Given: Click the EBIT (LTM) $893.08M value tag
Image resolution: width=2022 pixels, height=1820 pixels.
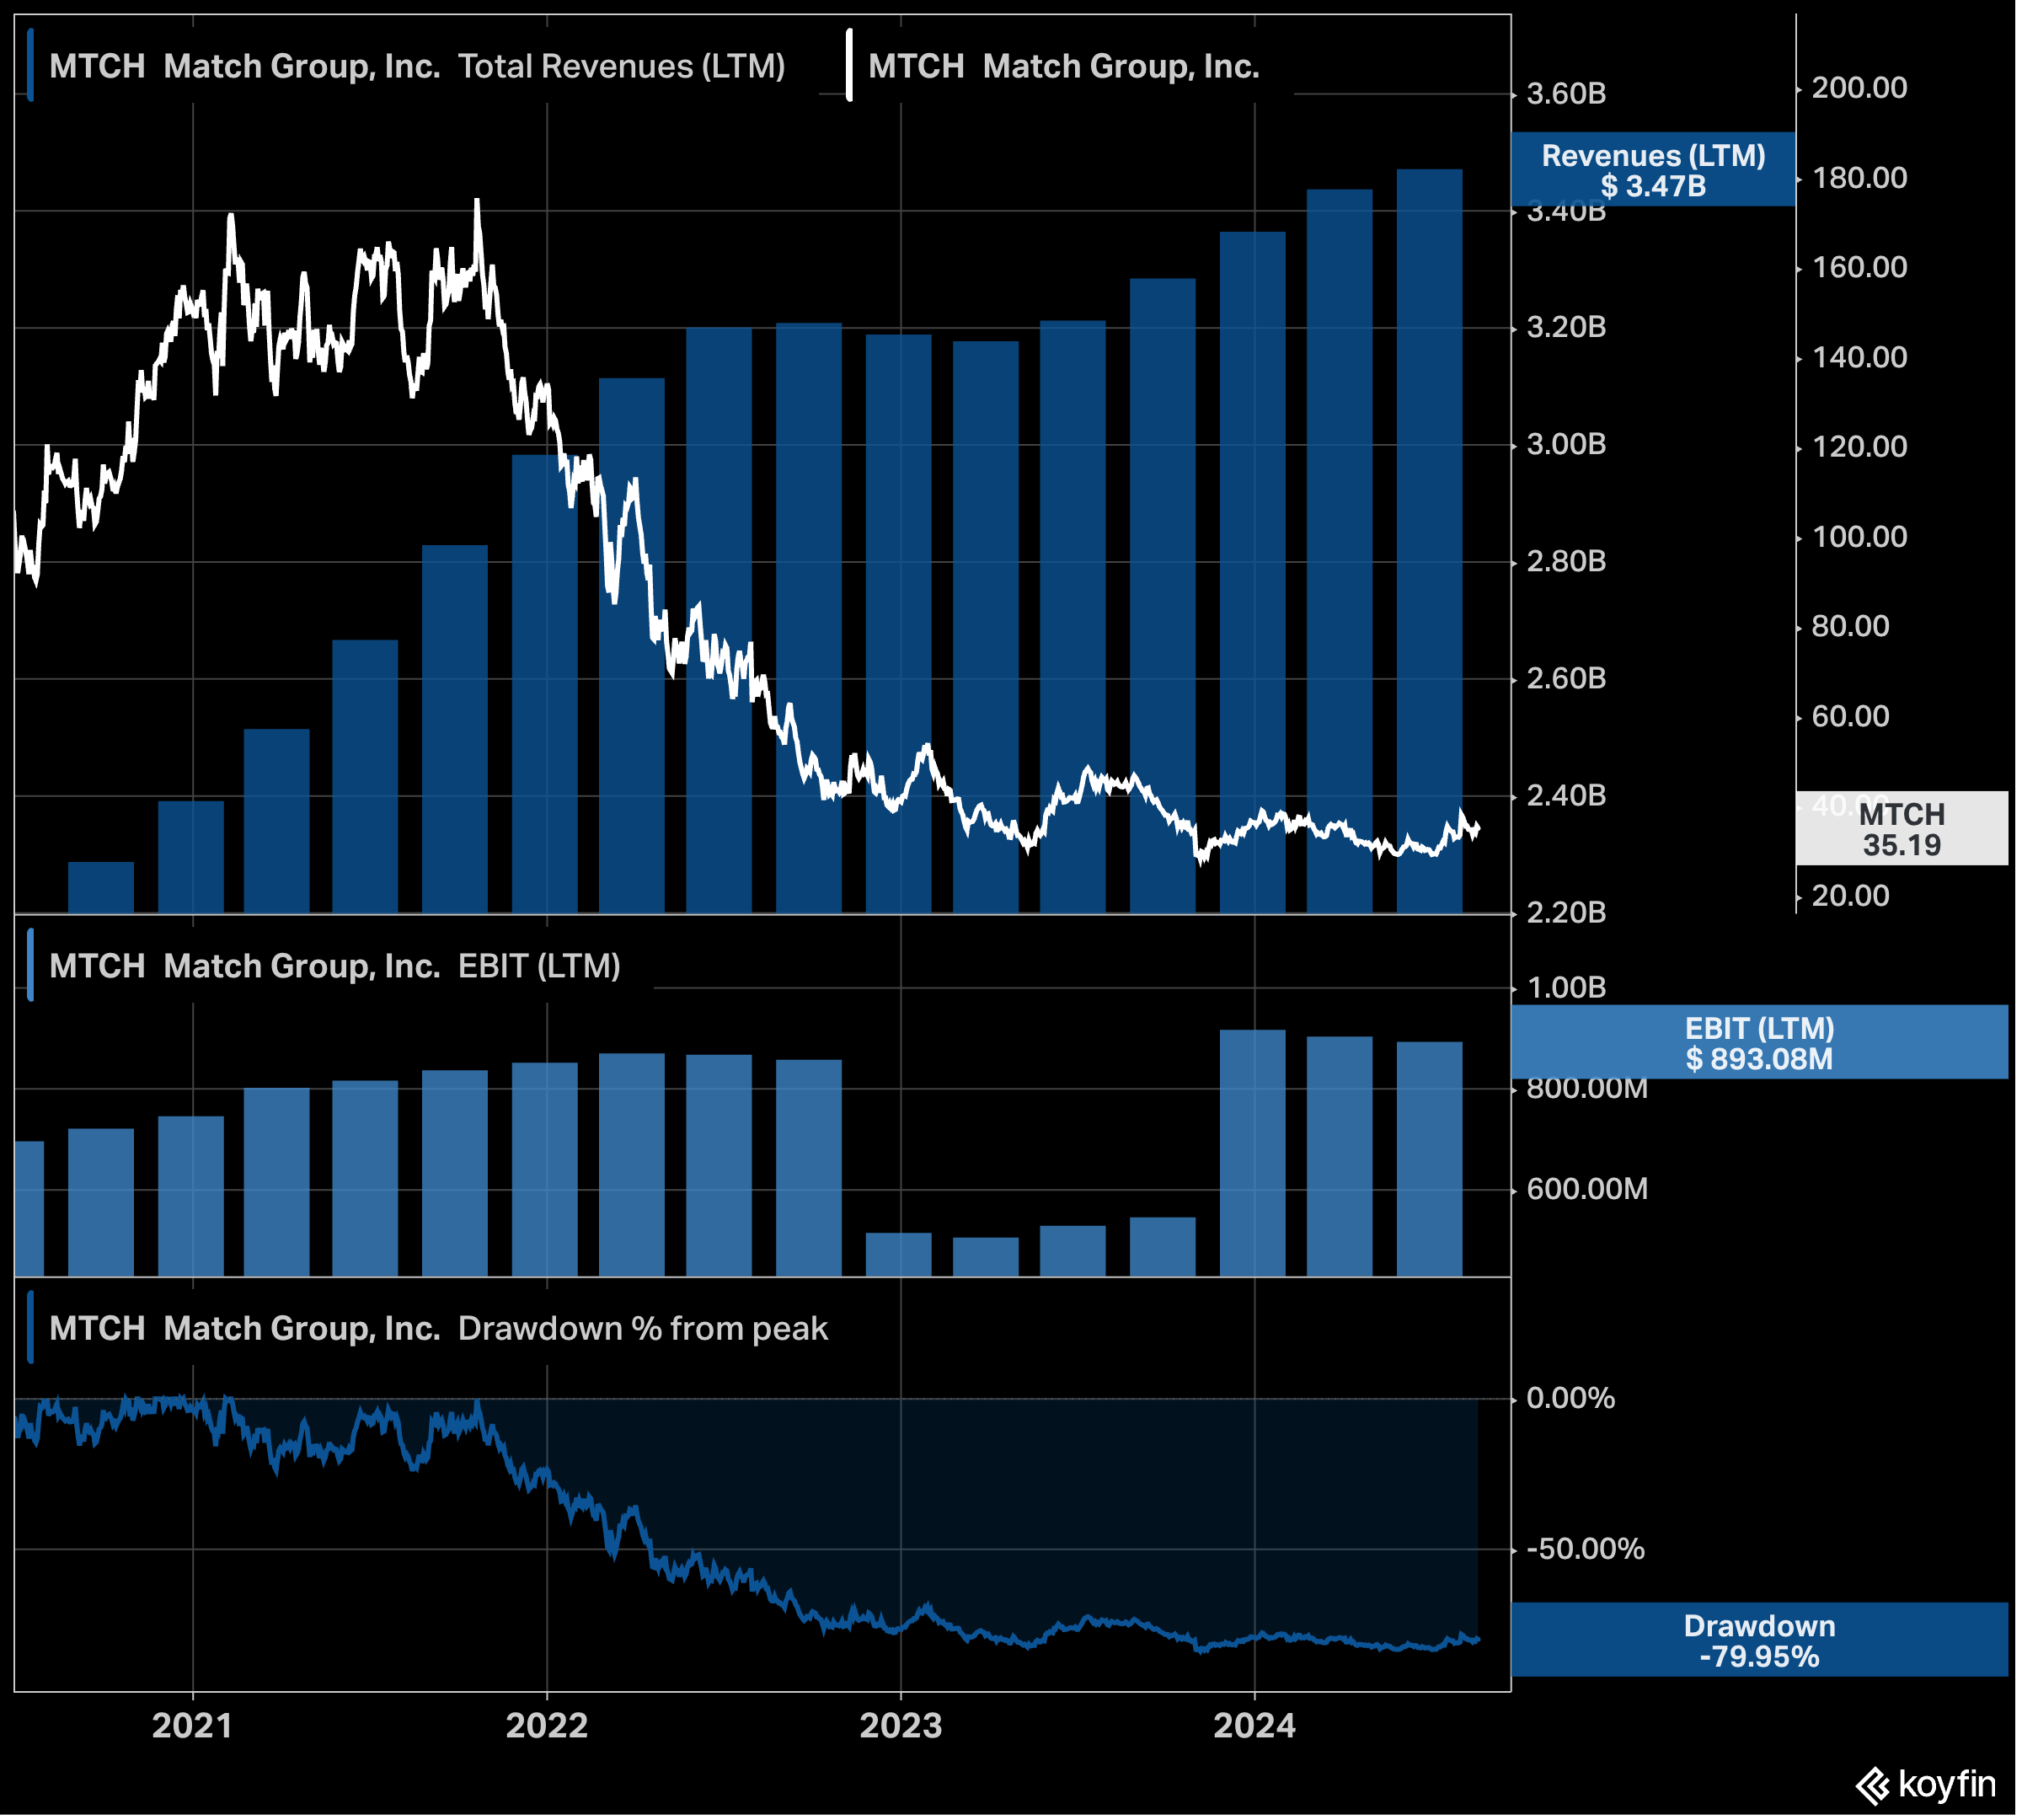Looking at the screenshot, I should click(1759, 1043).
